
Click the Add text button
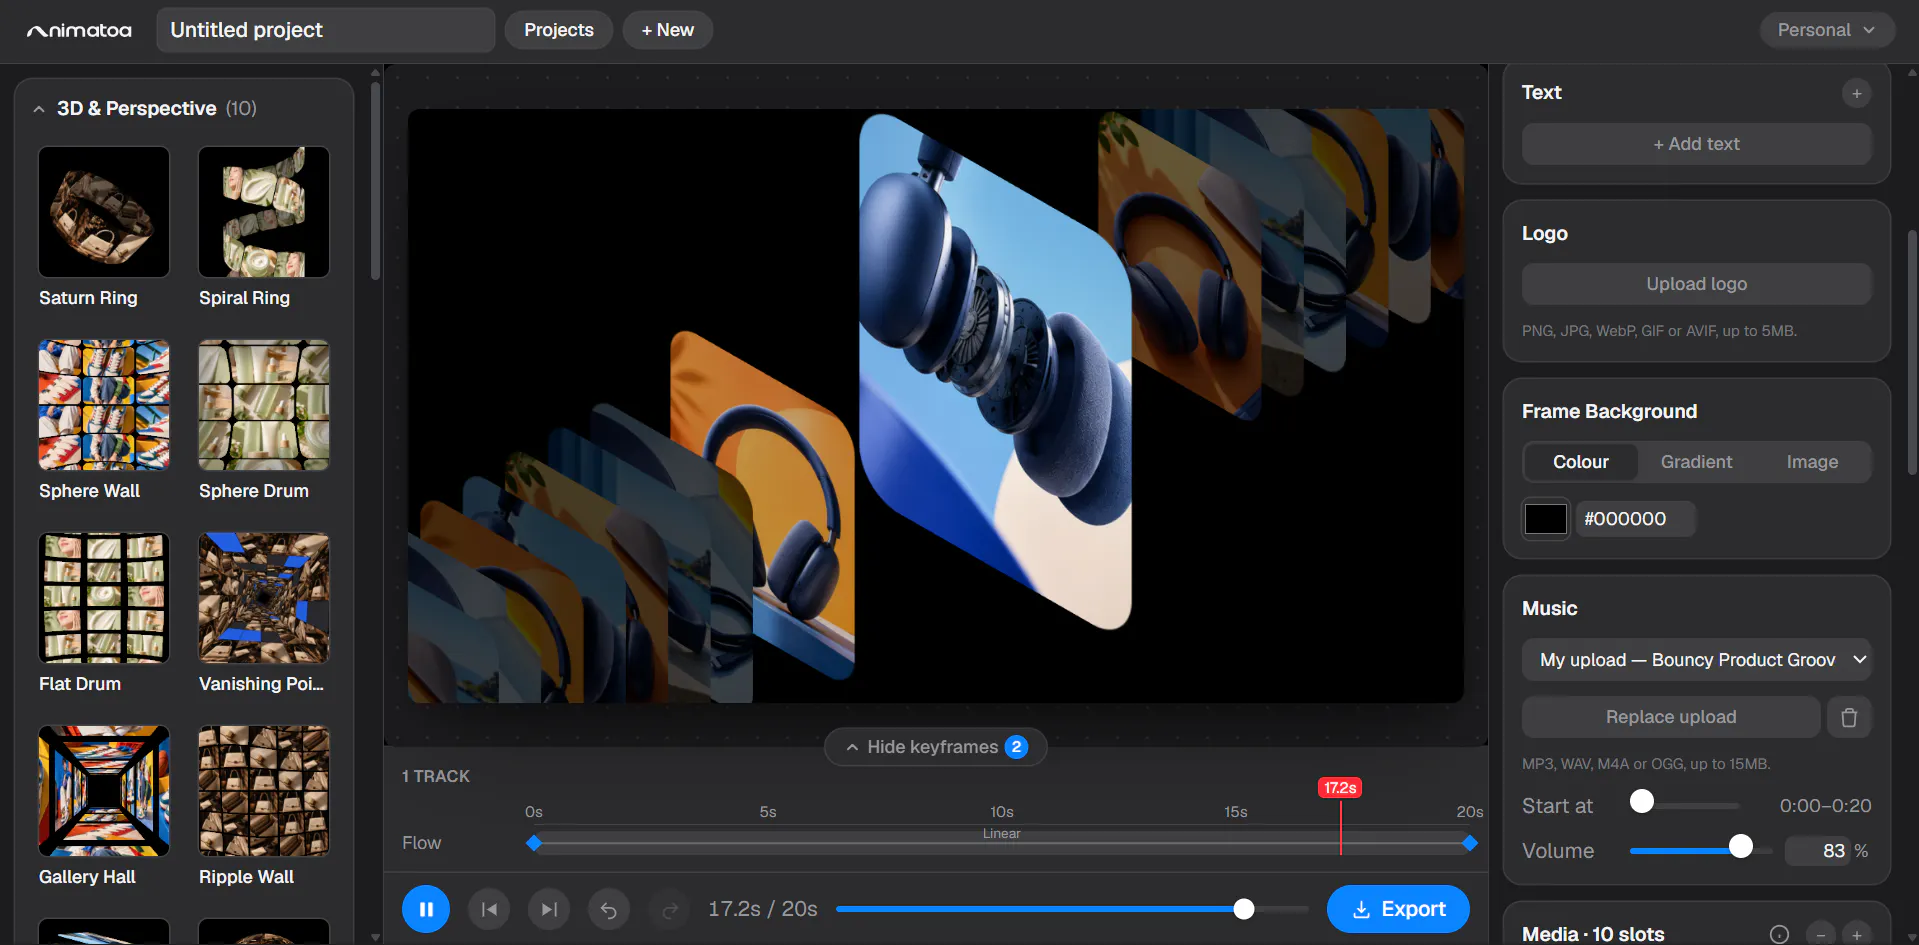pyautogui.click(x=1697, y=144)
